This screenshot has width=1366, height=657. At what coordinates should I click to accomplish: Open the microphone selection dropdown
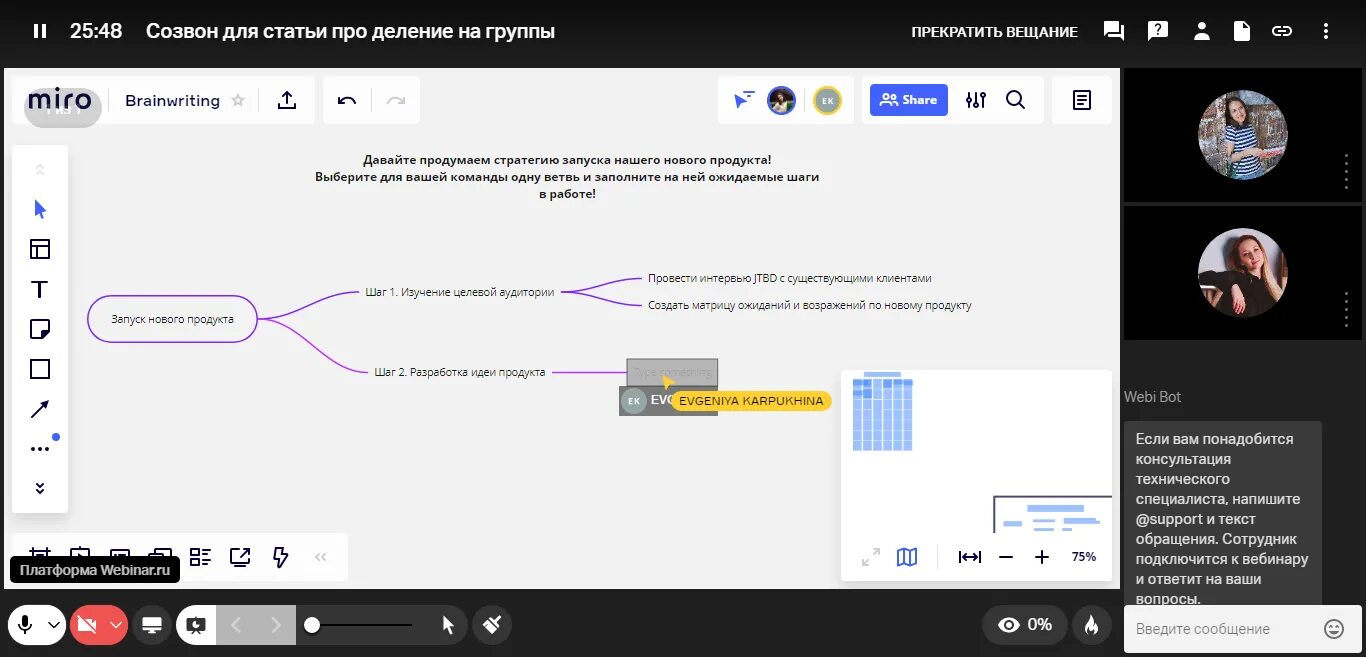point(55,624)
